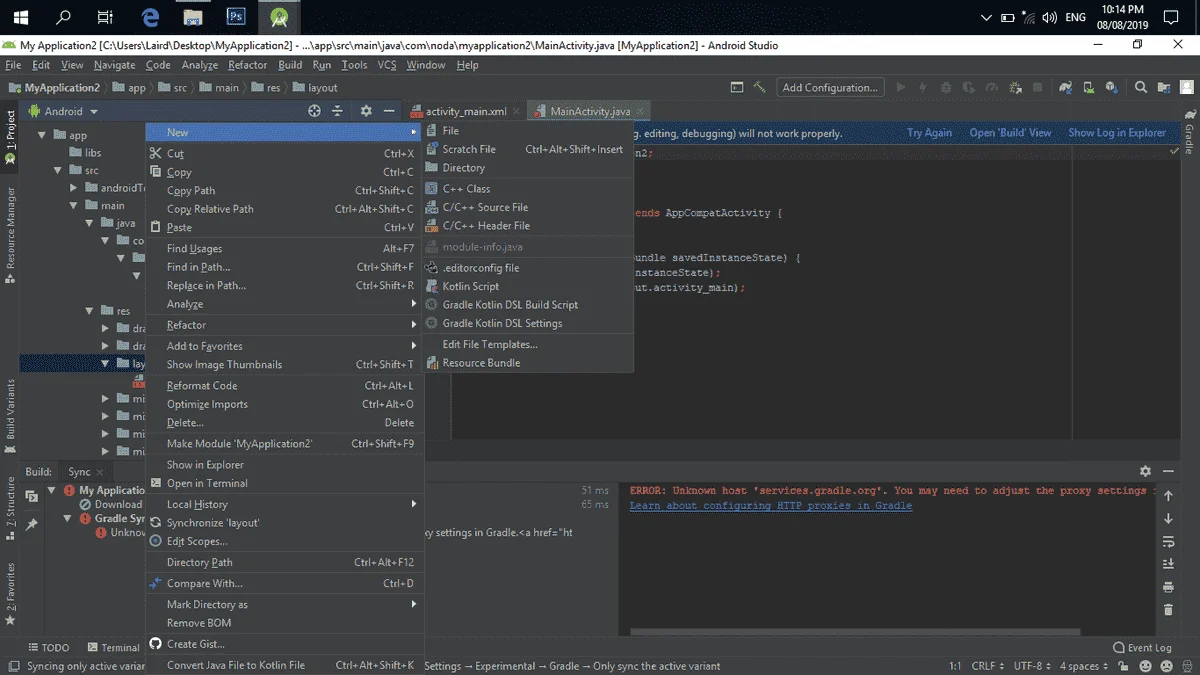Click the down arrow in Build output
This screenshot has width=1200, height=675.
pos(1168,519)
